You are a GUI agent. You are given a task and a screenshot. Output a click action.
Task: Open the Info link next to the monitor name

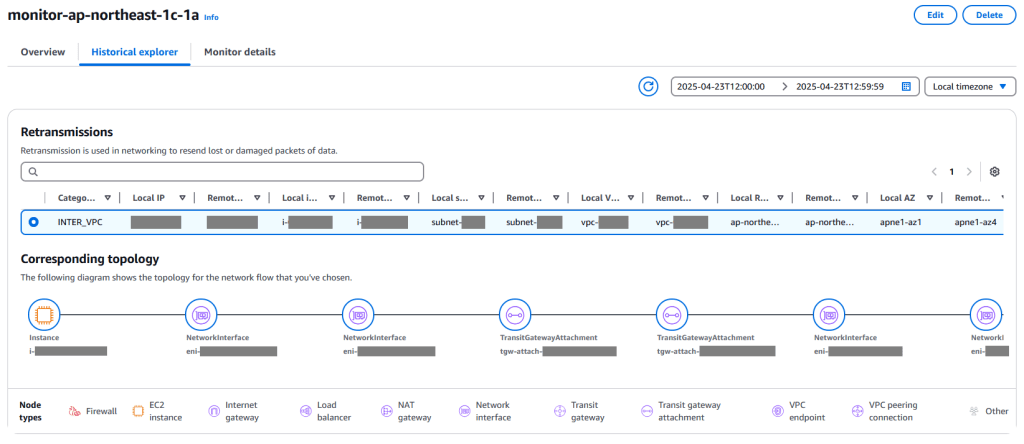[x=211, y=18]
